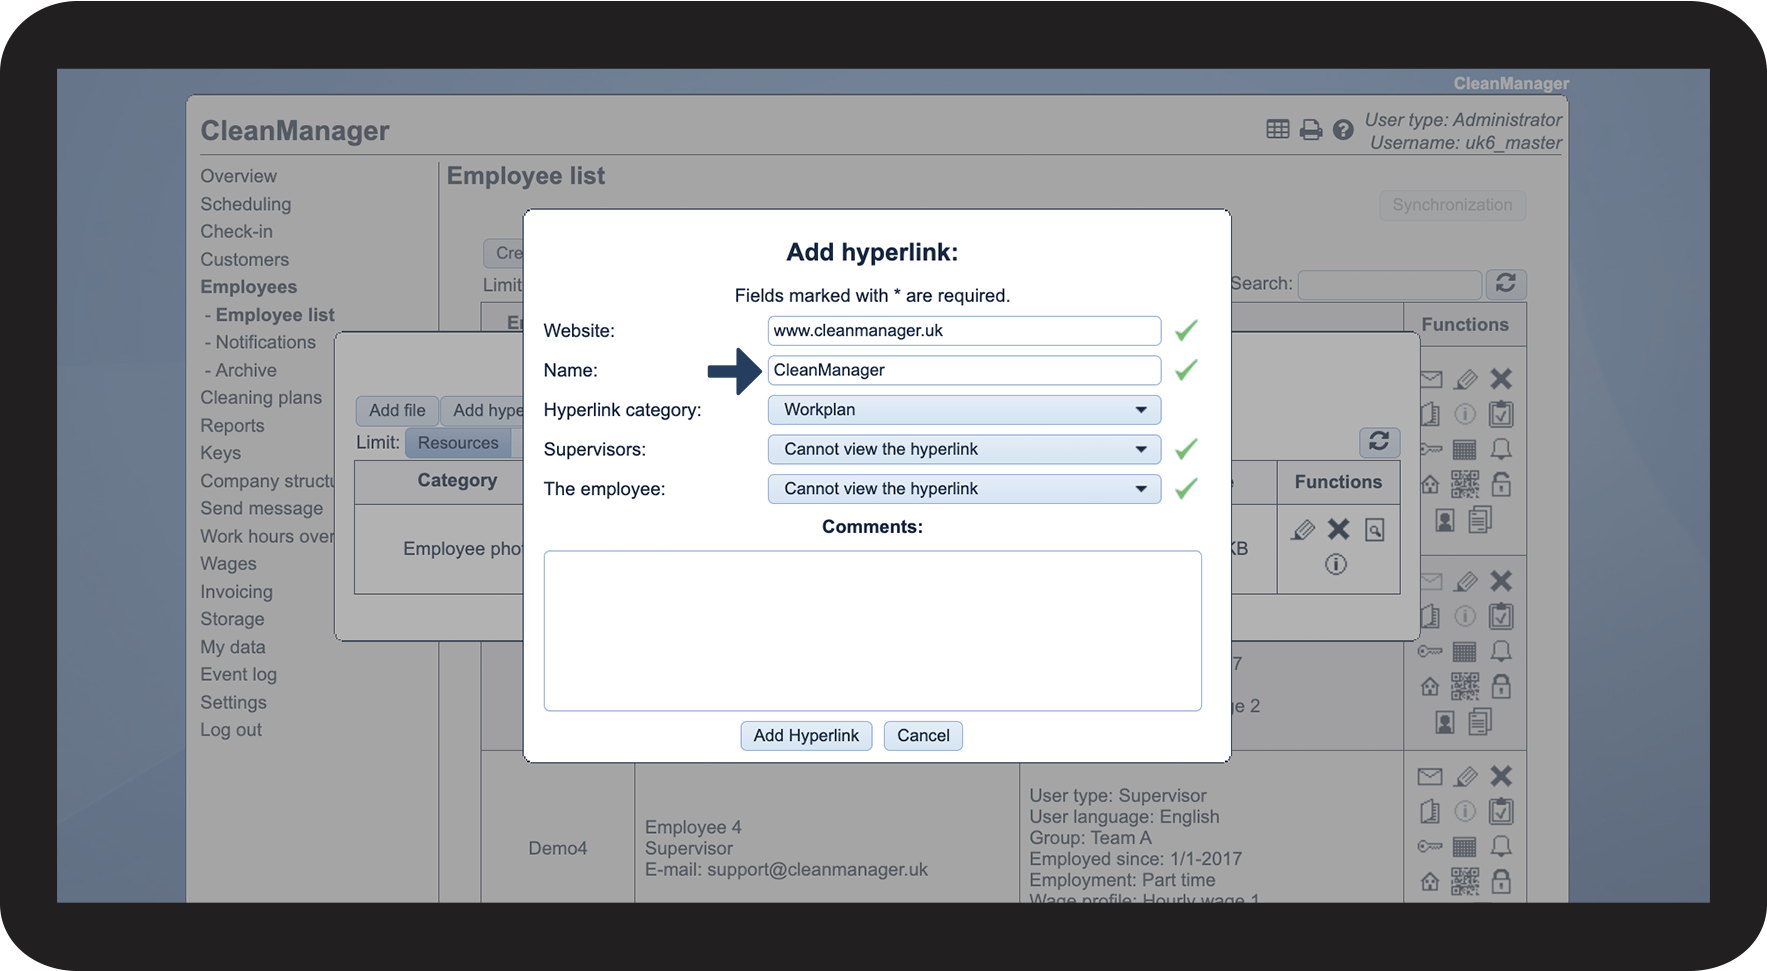Open the document icon in the Demo4 row
Screen dimensions: 1767x971
(1430, 811)
